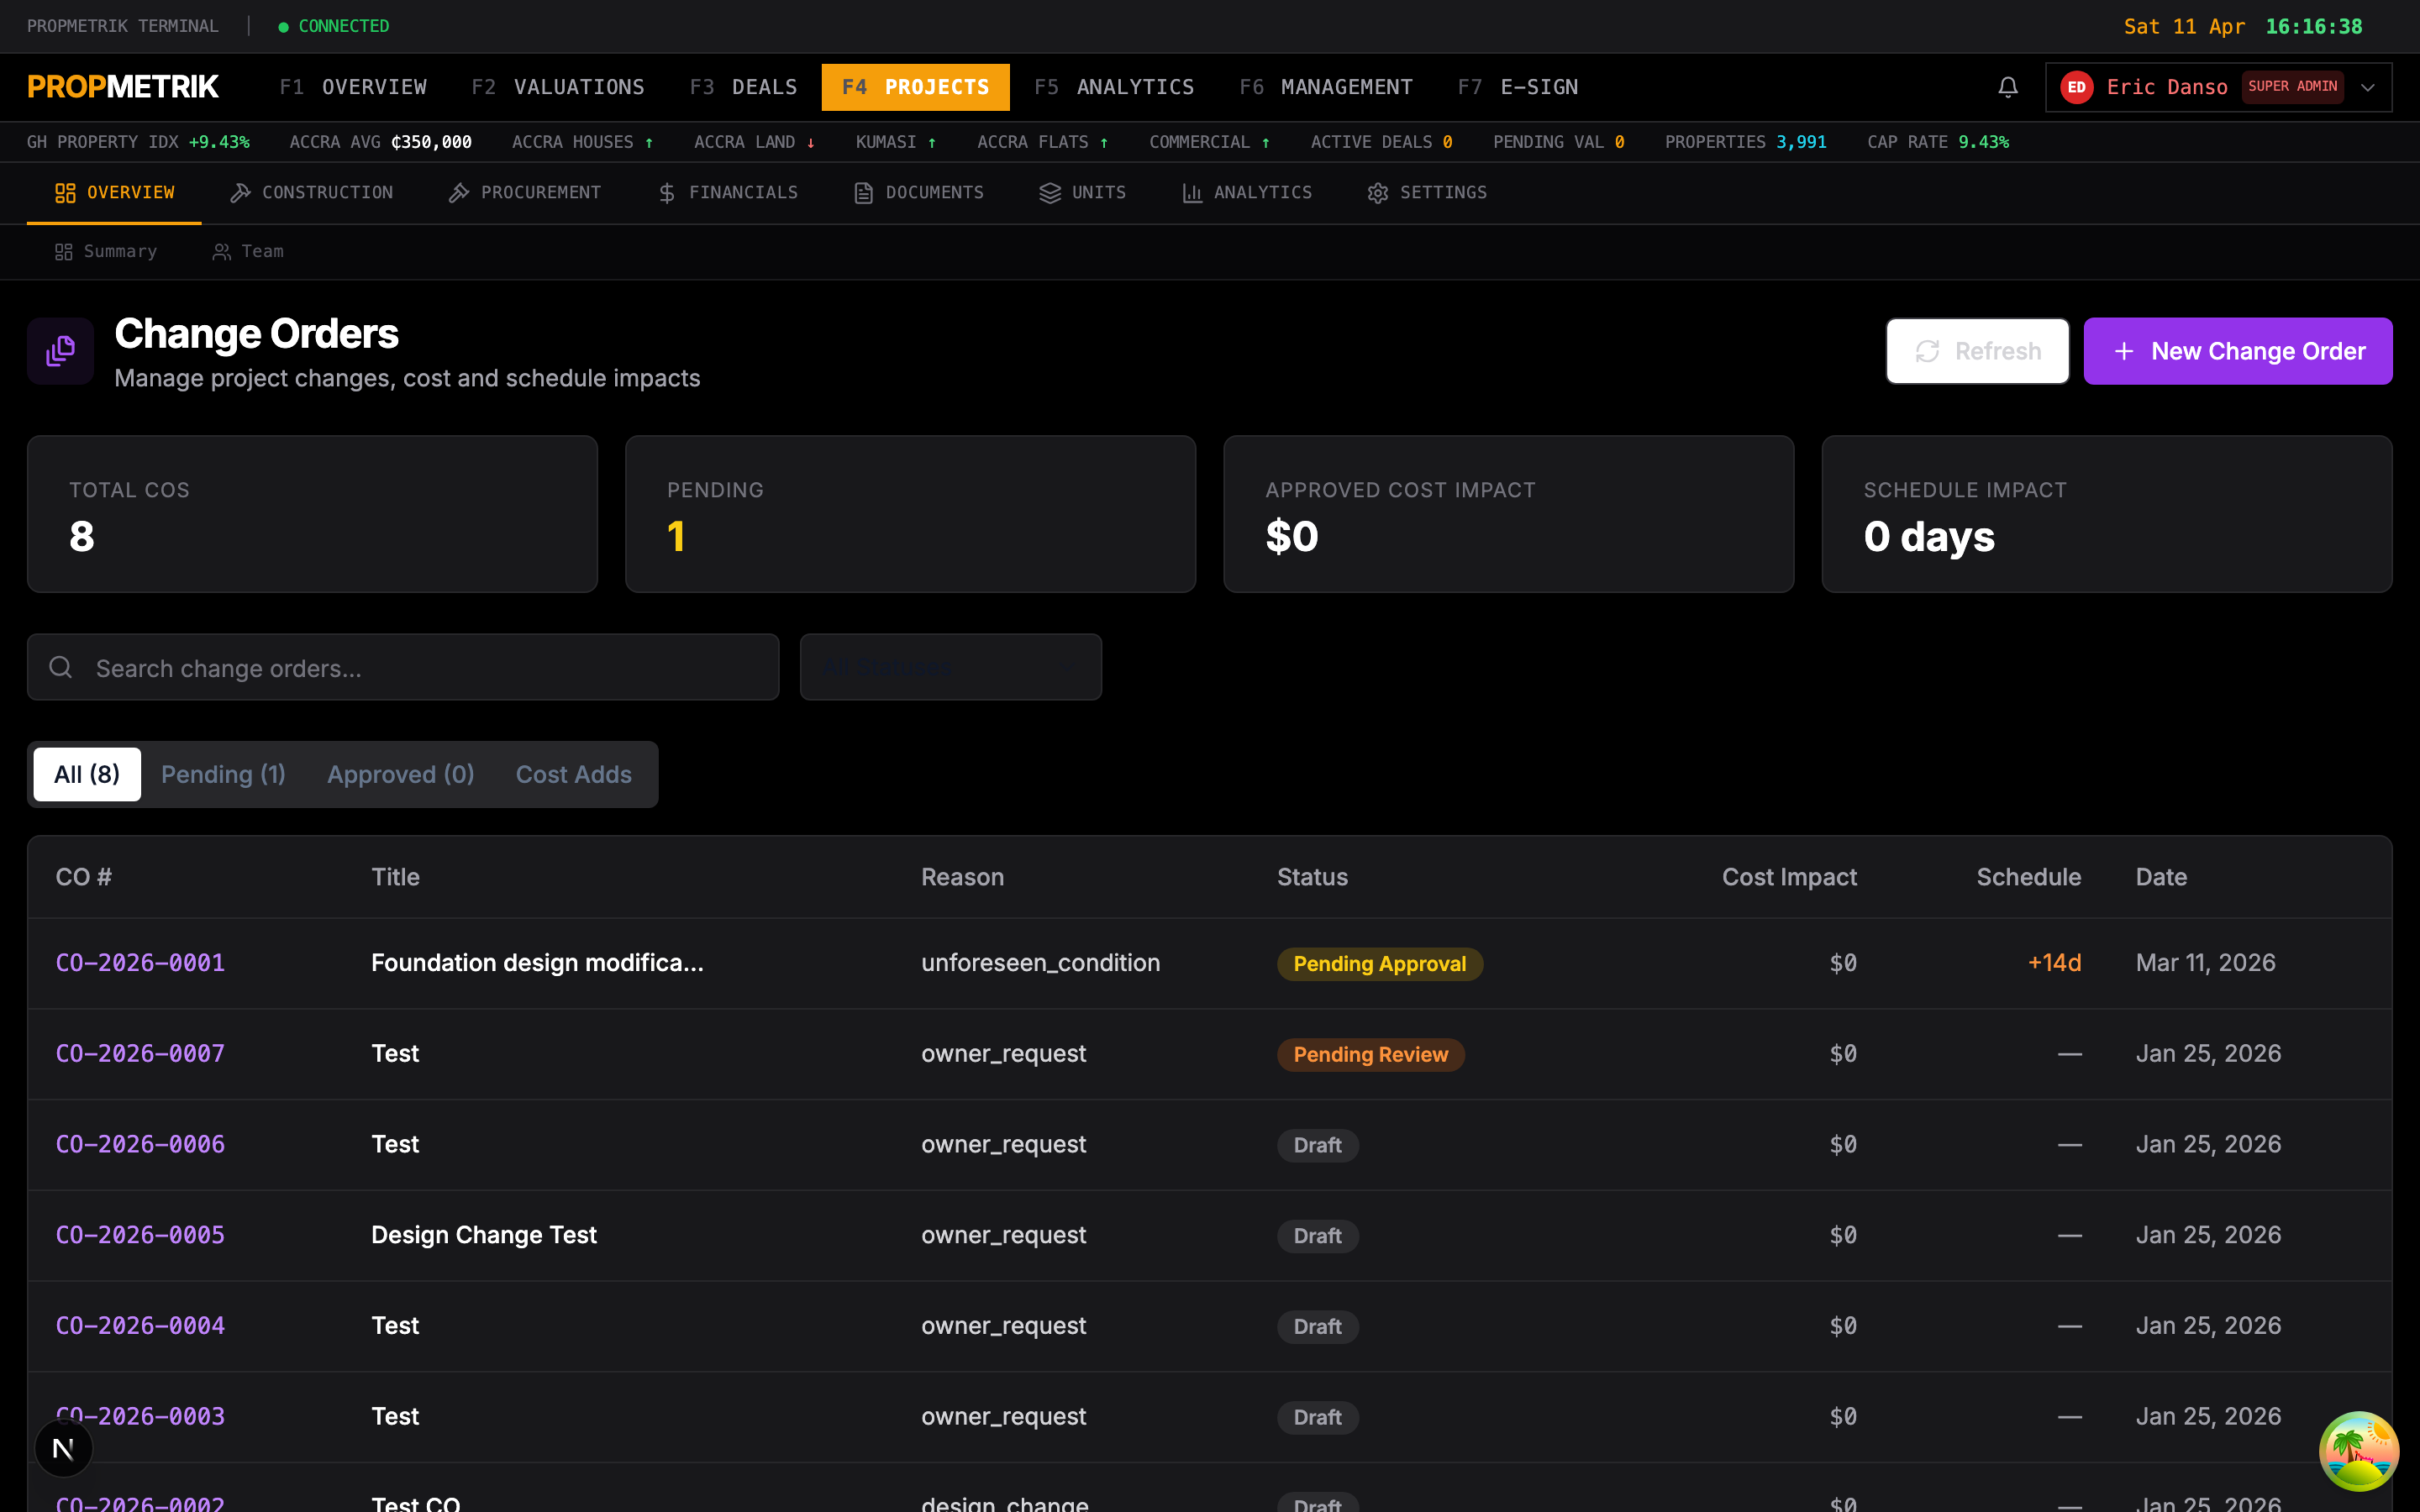Open F6 Management section

click(x=1326, y=87)
